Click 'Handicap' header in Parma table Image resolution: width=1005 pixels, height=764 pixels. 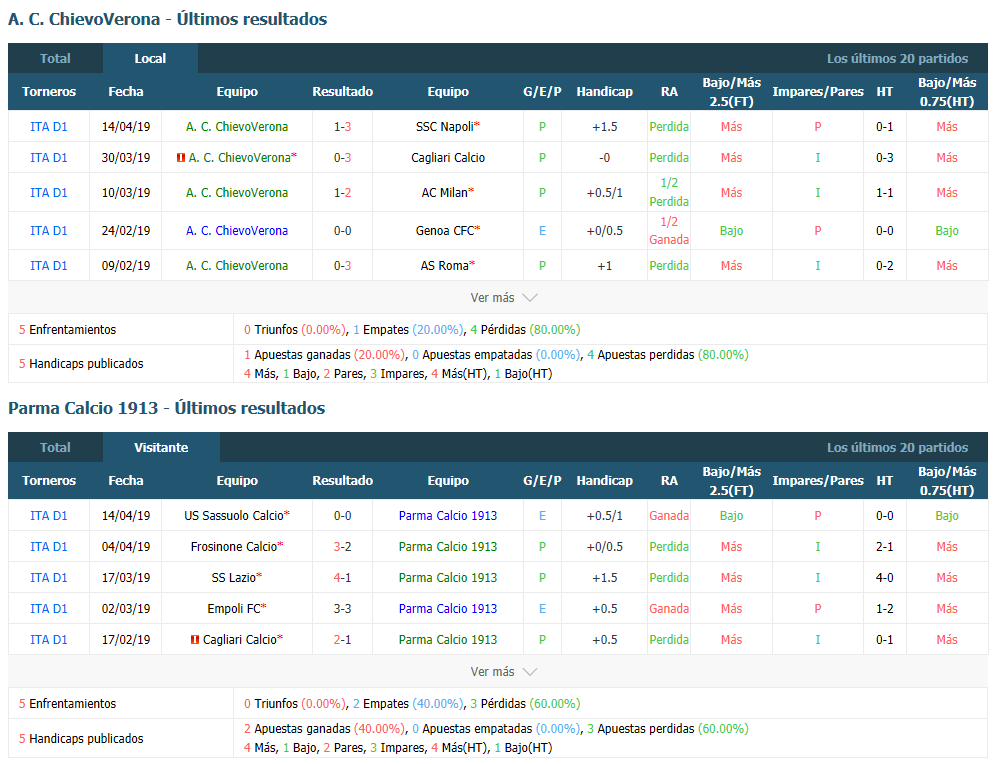pos(604,481)
